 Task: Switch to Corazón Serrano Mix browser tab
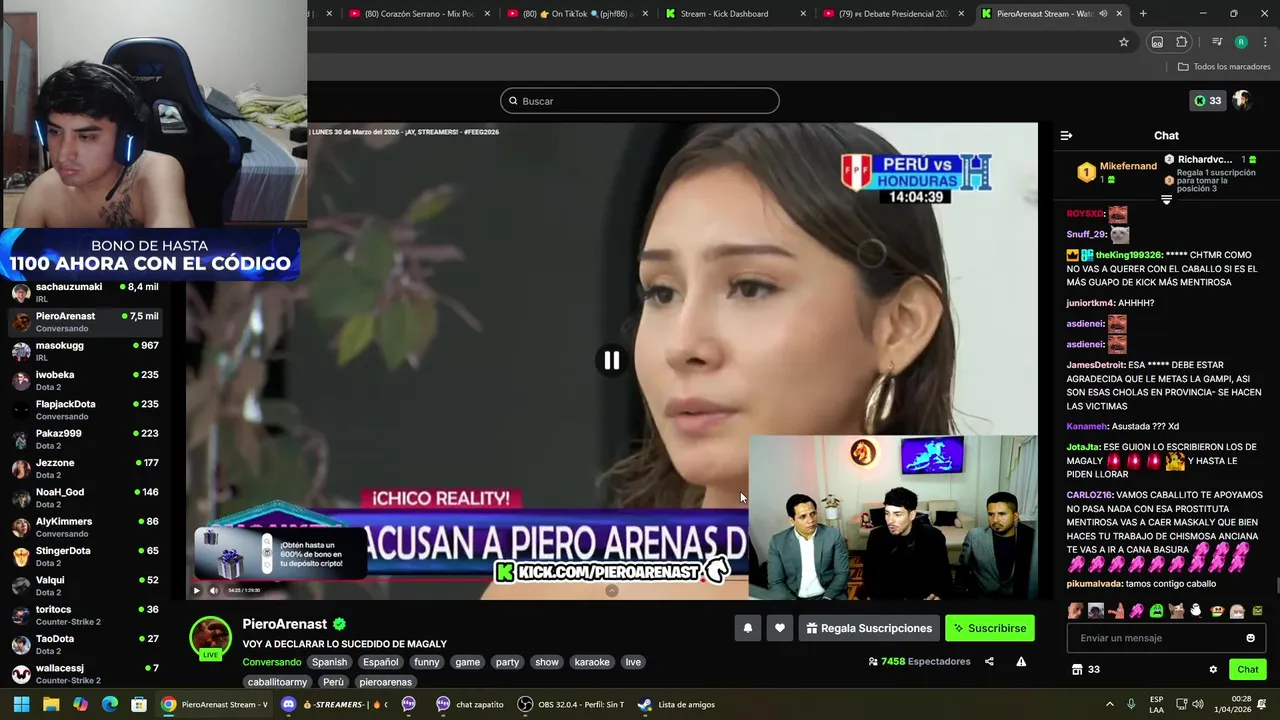click(x=418, y=14)
